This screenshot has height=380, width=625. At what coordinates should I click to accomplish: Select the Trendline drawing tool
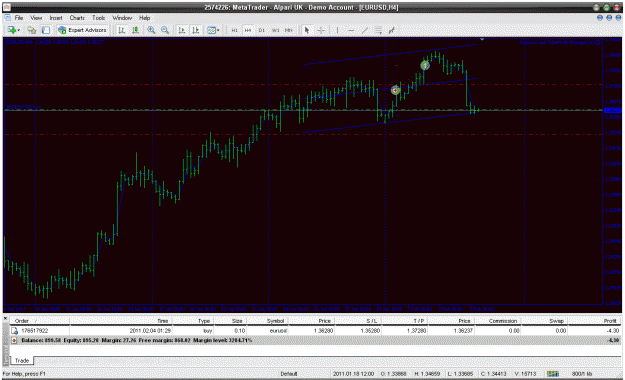(x=365, y=30)
